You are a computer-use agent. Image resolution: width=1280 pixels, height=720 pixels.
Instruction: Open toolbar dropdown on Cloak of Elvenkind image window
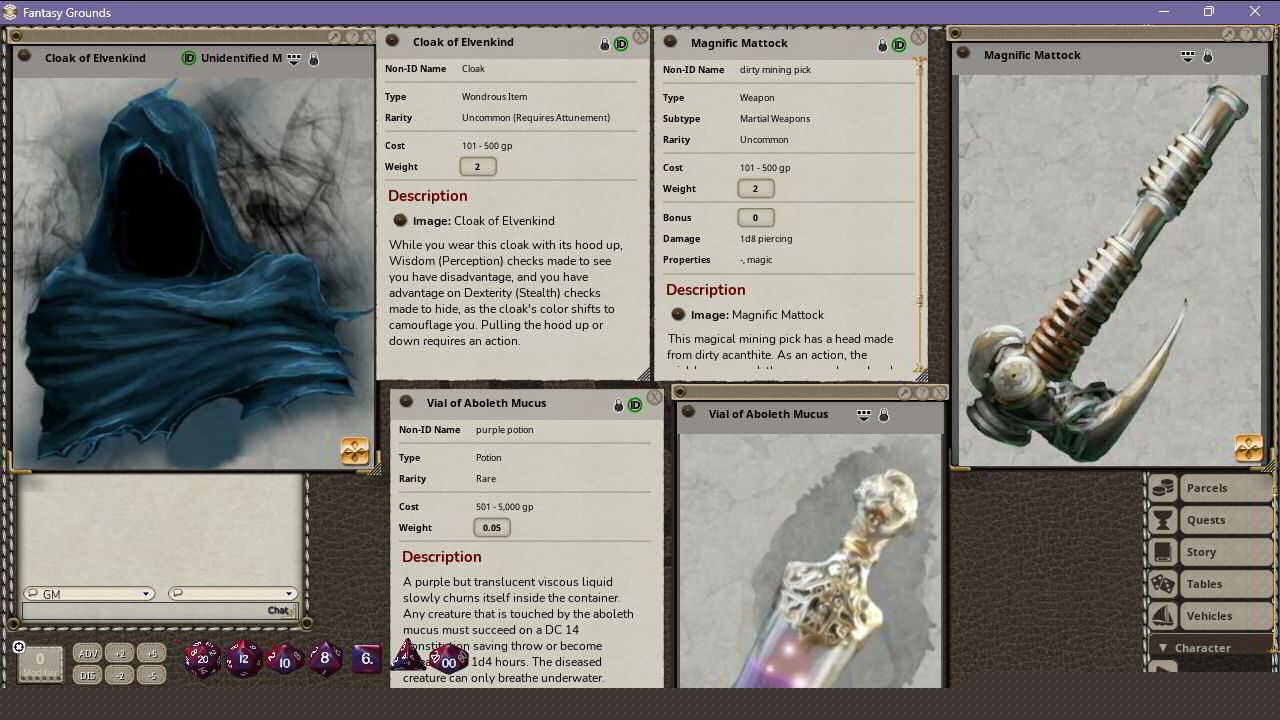[x=294, y=59]
